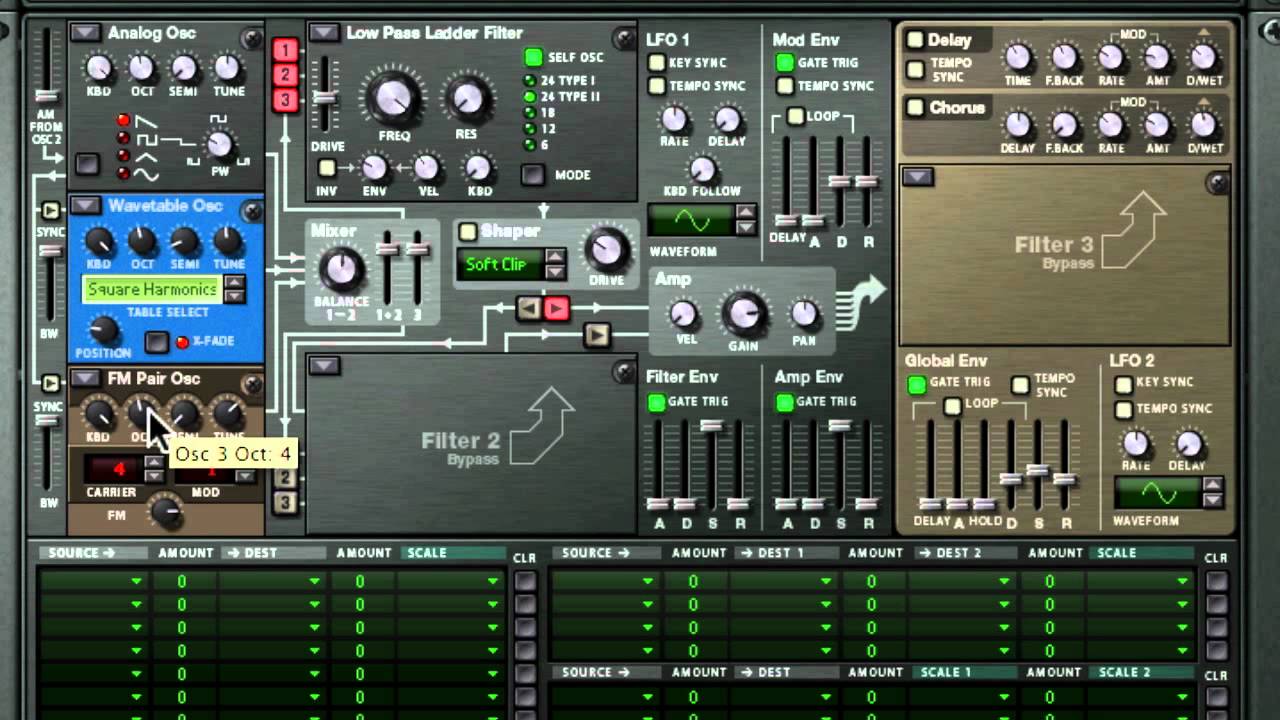
Task: Select the sawtooth waveform in Analog Osc
Action: click(124, 120)
